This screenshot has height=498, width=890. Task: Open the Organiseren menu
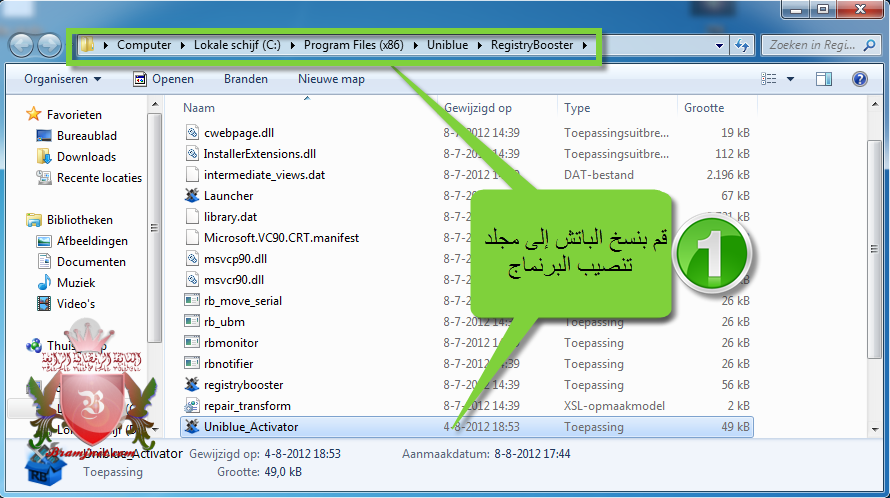click(62, 79)
